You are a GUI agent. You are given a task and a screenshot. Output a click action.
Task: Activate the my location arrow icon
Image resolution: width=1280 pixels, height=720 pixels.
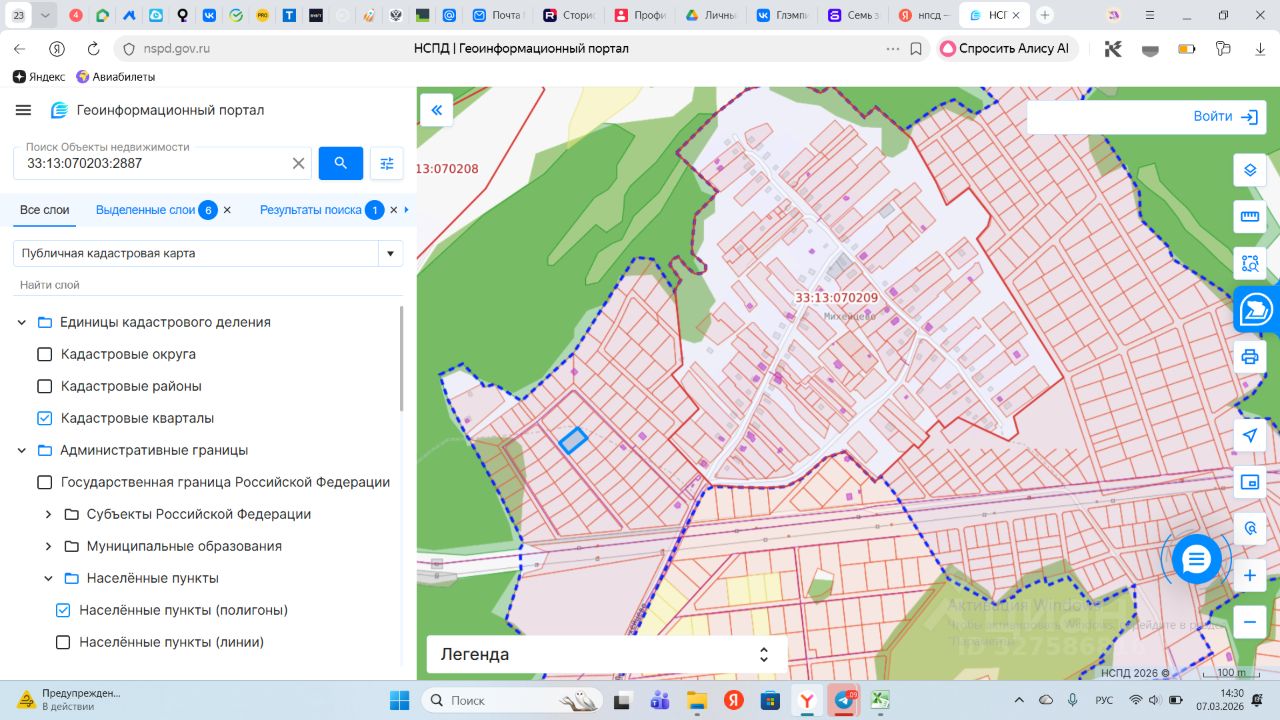1249,436
